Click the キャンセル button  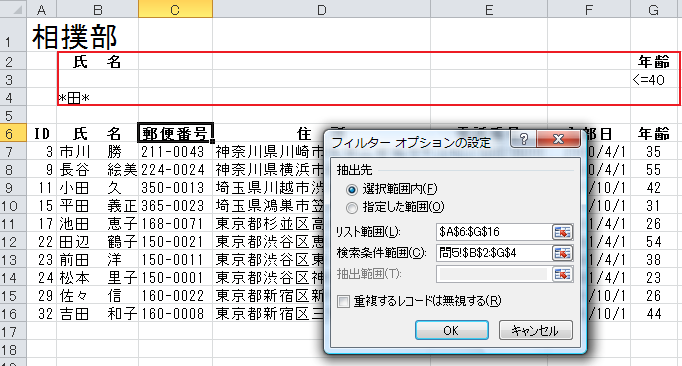pos(535,331)
